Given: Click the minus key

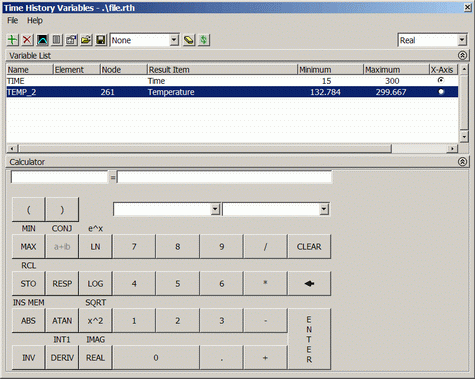Looking at the screenshot, I should 265,320.
